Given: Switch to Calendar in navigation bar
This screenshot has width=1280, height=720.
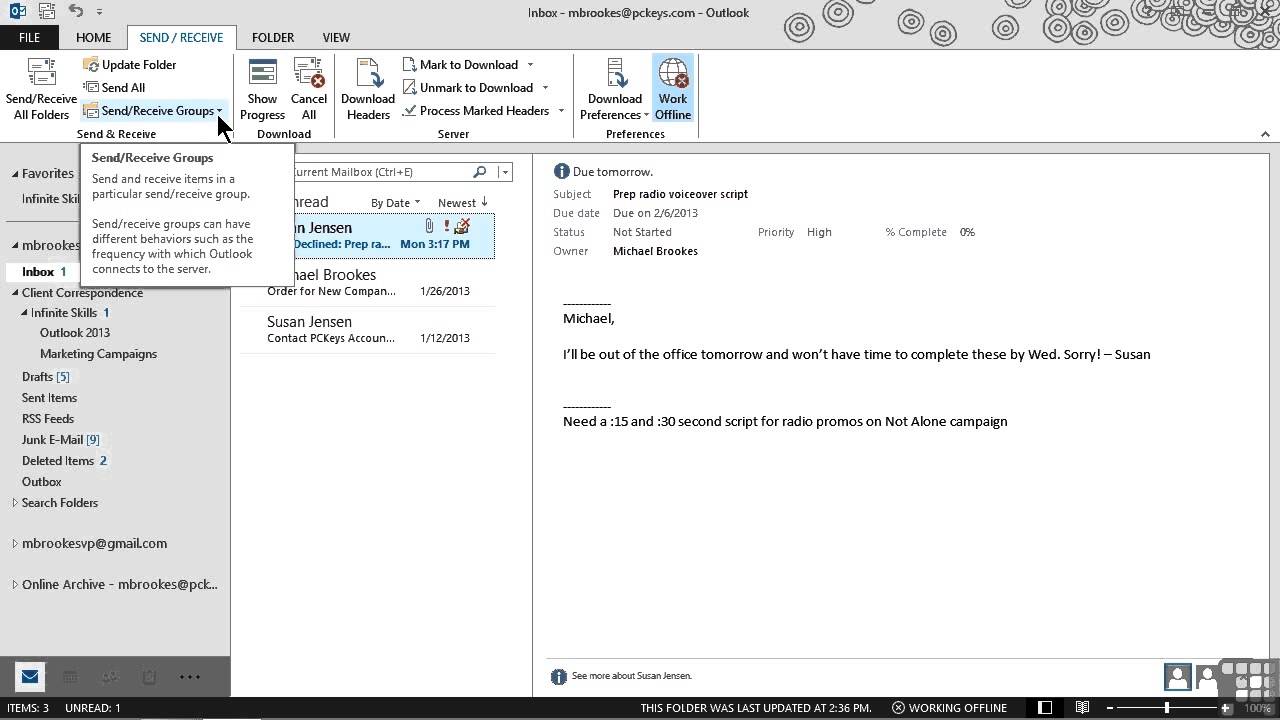Looking at the screenshot, I should click(70, 677).
